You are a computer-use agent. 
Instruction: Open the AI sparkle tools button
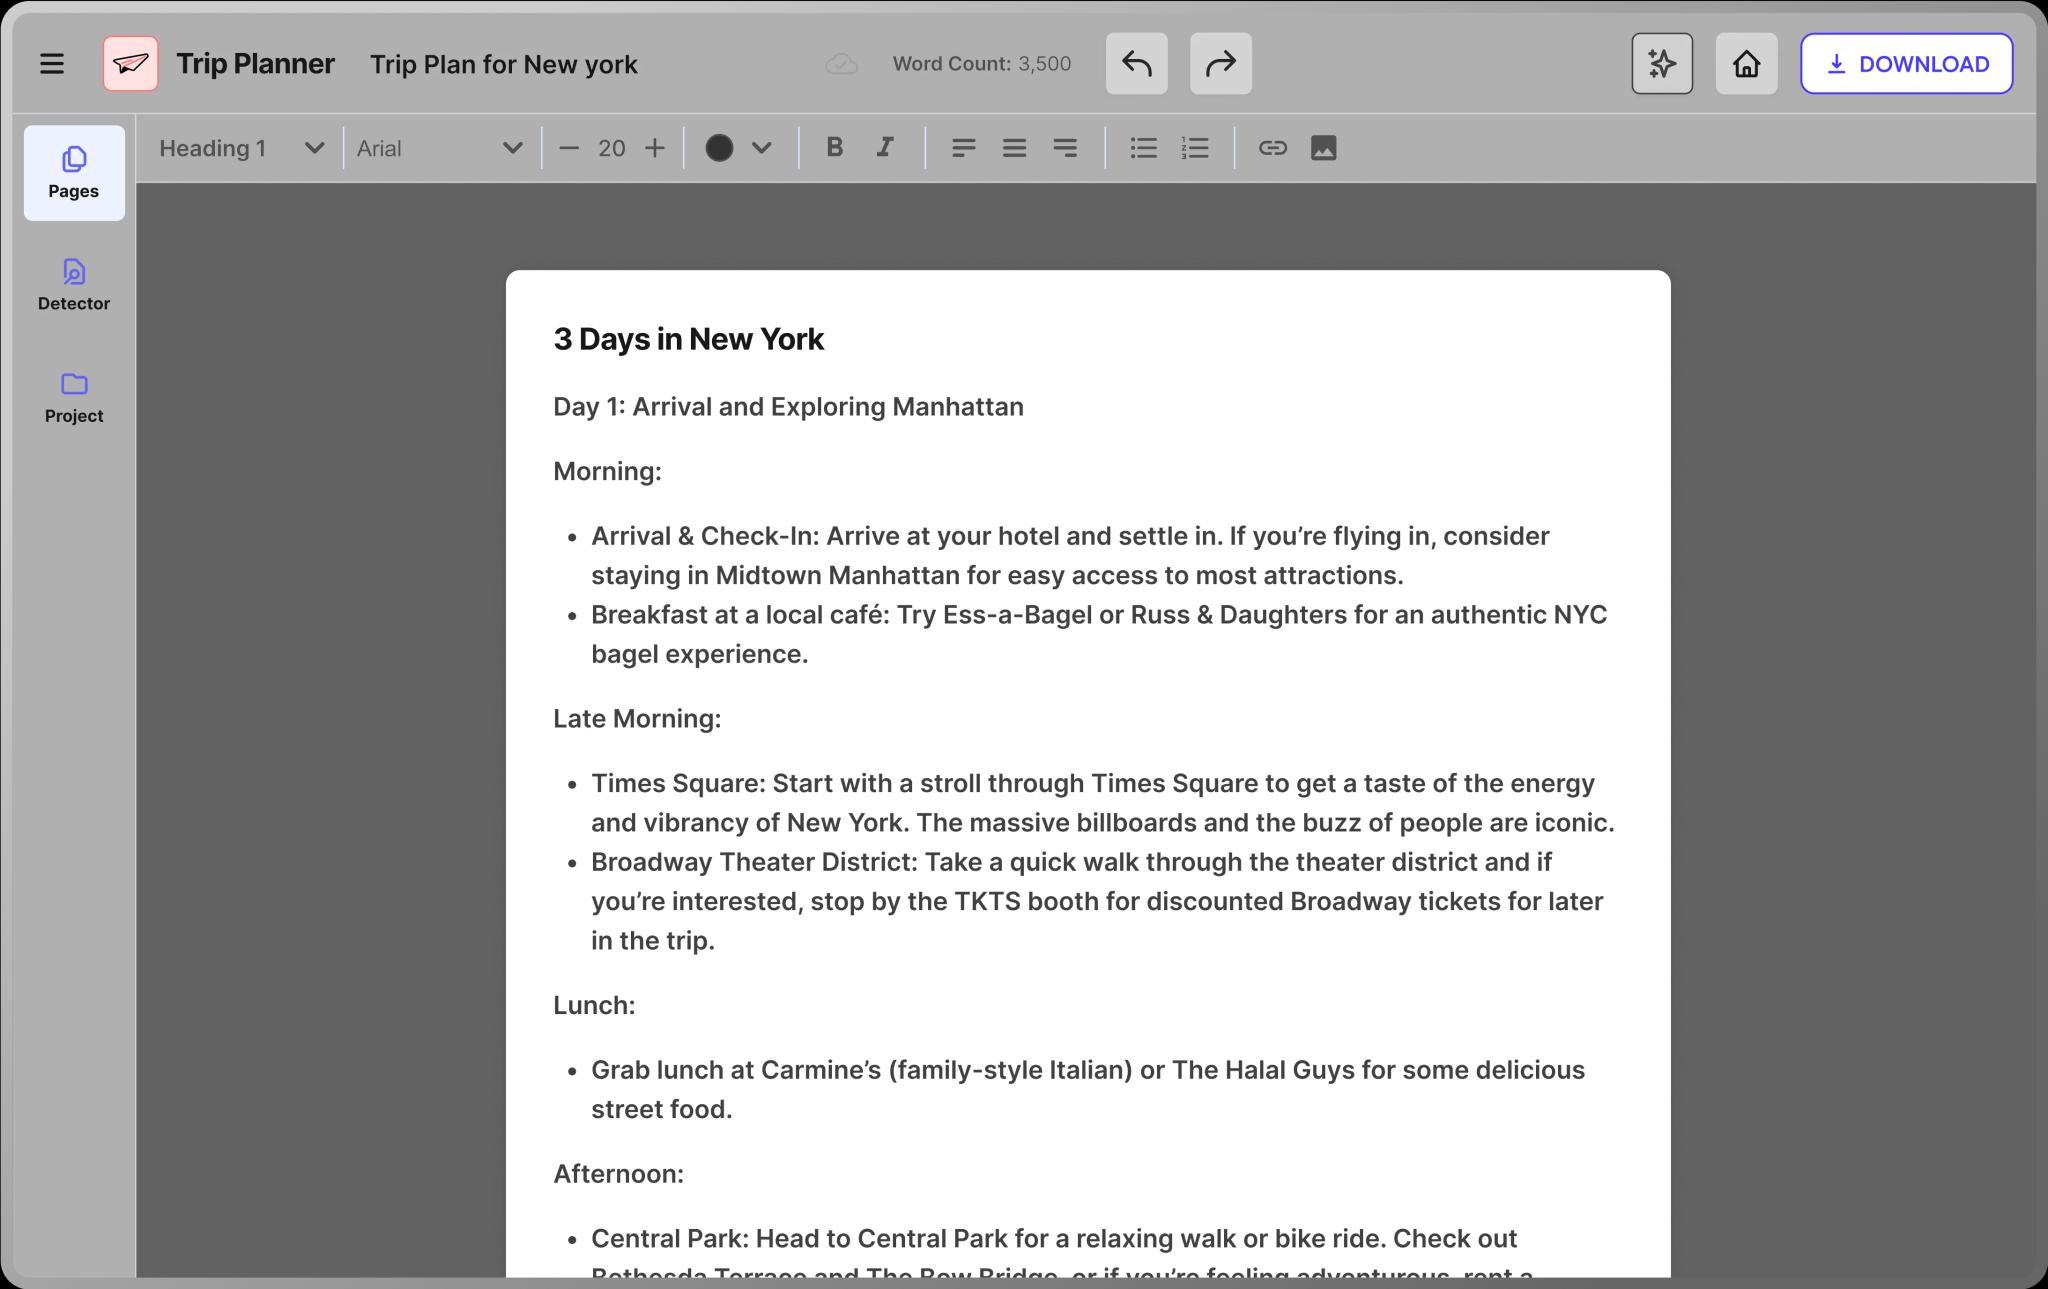click(1661, 64)
